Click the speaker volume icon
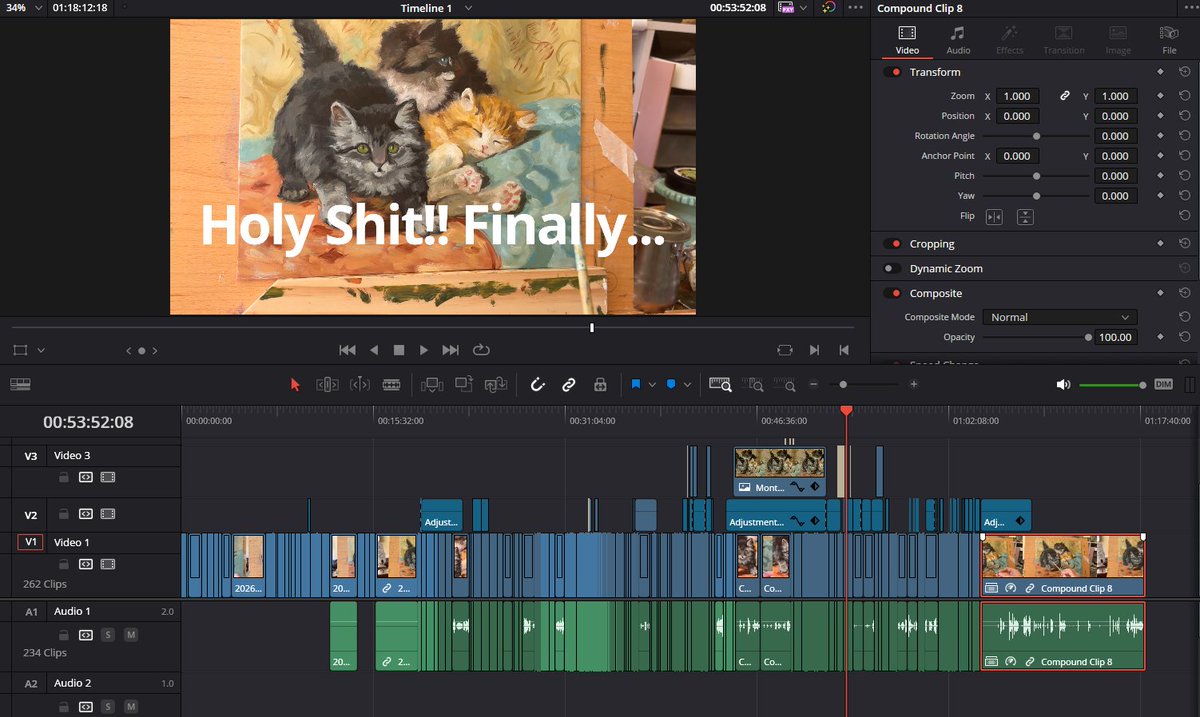Viewport: 1200px width, 717px height. pyautogui.click(x=1063, y=384)
